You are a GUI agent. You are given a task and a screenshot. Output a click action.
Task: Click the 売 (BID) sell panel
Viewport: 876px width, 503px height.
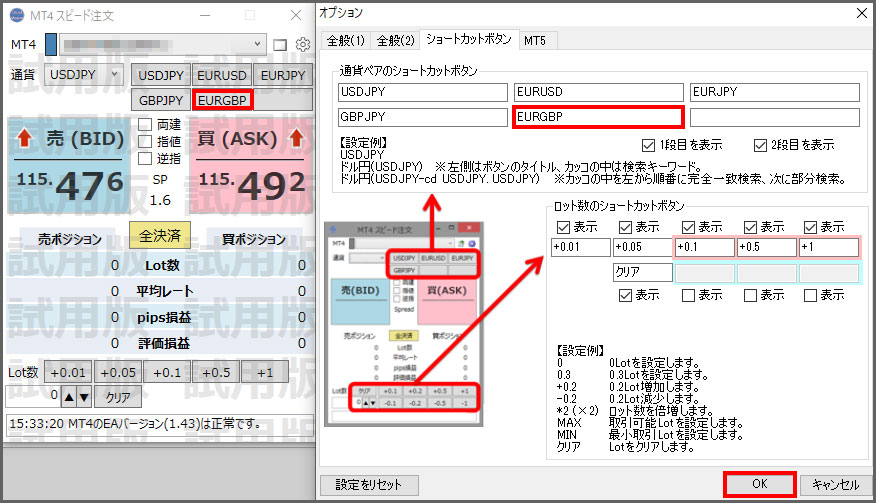[70, 166]
